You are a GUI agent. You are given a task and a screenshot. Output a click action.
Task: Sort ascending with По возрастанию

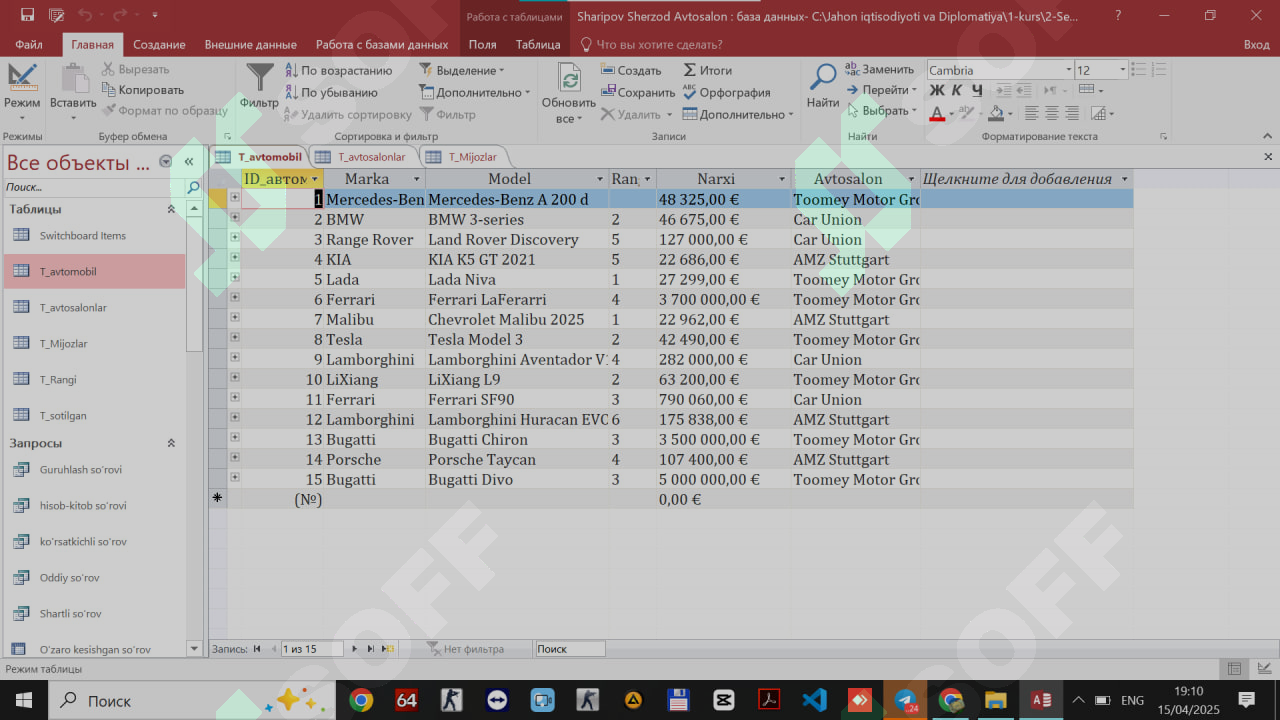pyautogui.click(x=338, y=71)
